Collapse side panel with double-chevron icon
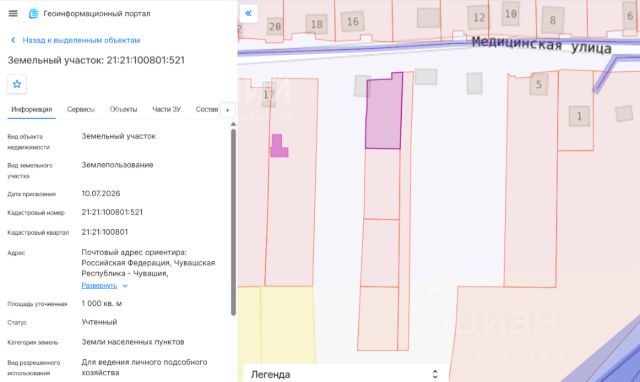 tap(249, 13)
